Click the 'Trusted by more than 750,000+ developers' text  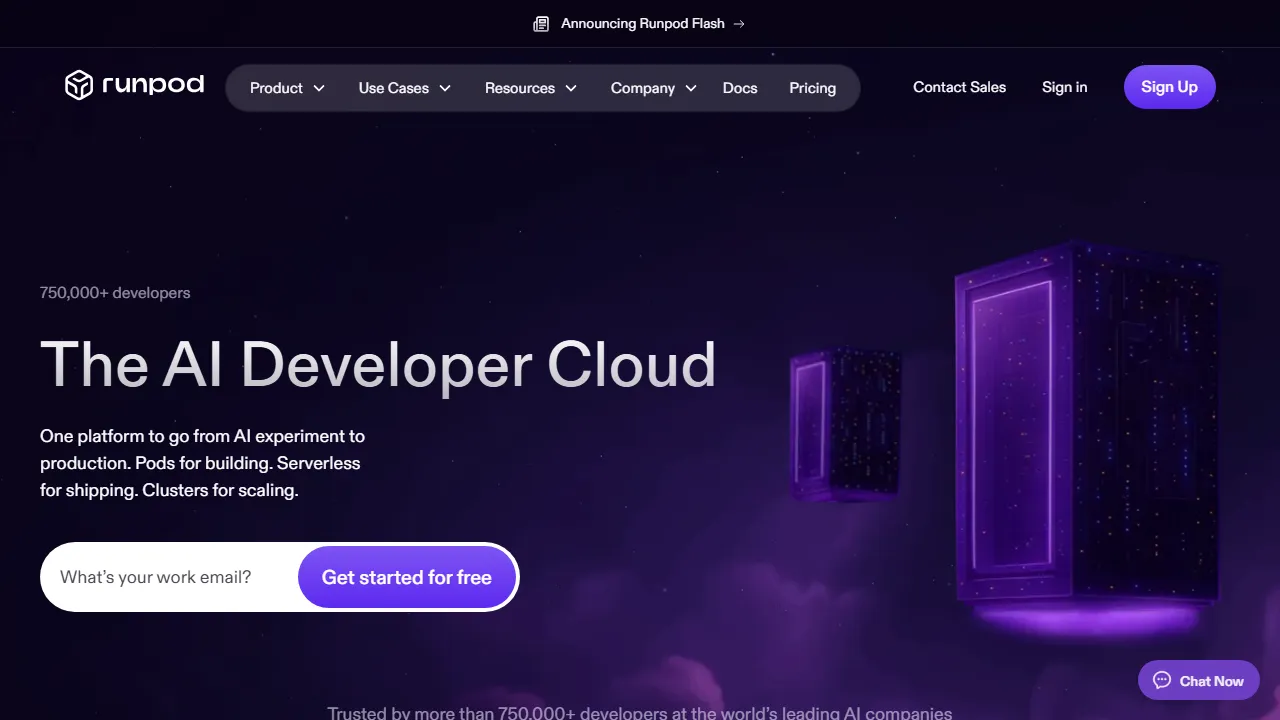pyautogui.click(x=640, y=713)
